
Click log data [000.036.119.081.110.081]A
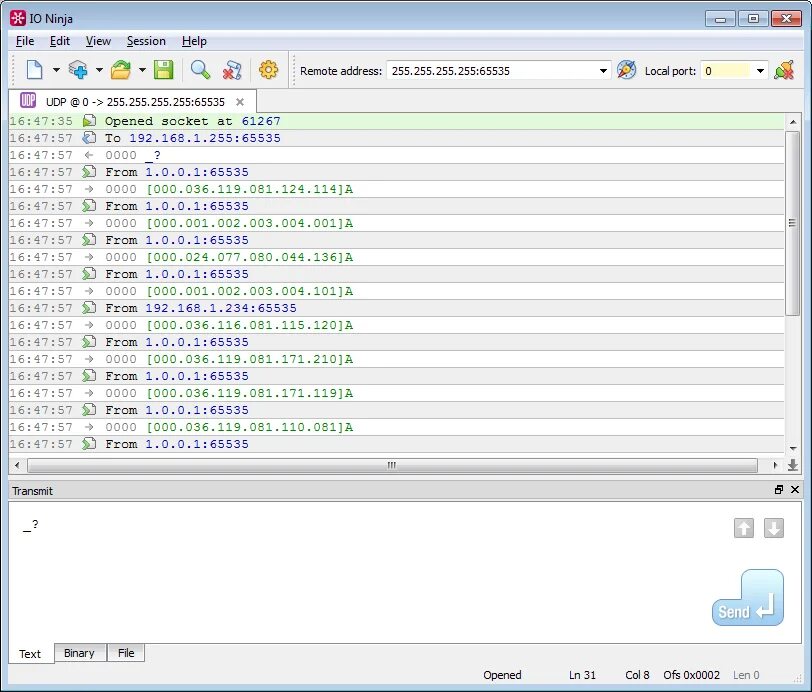(x=250, y=427)
